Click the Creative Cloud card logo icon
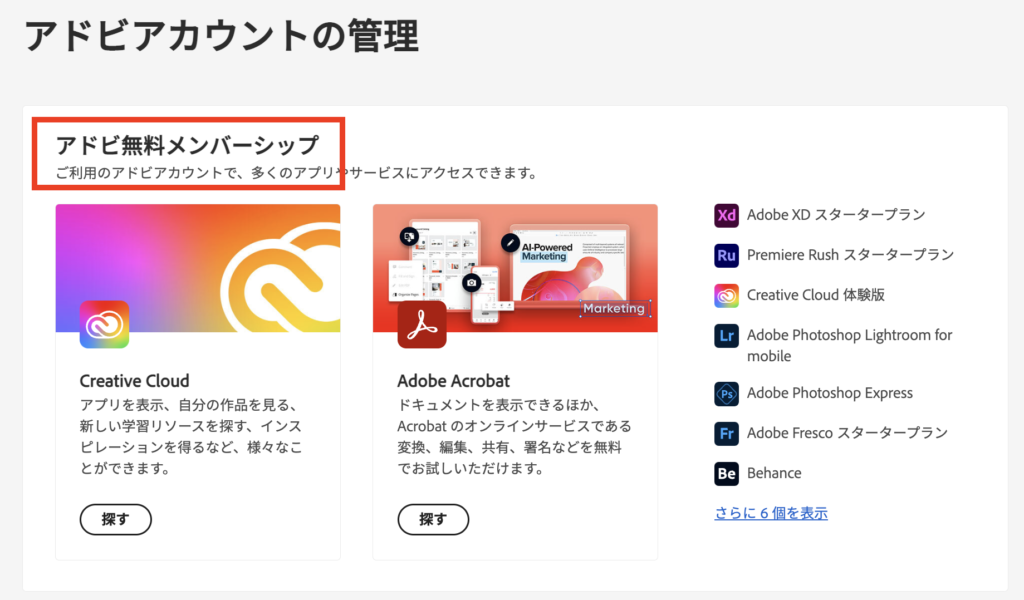The width and height of the screenshot is (1024, 600). [x=104, y=324]
